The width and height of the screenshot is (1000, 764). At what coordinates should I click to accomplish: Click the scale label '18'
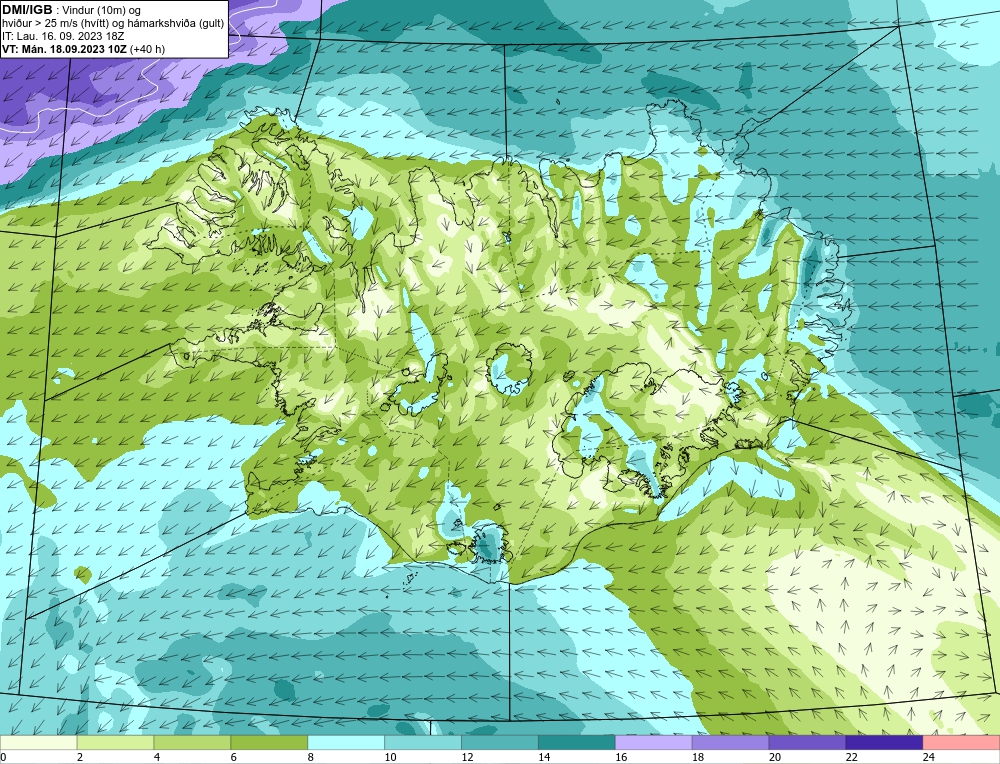[698, 757]
